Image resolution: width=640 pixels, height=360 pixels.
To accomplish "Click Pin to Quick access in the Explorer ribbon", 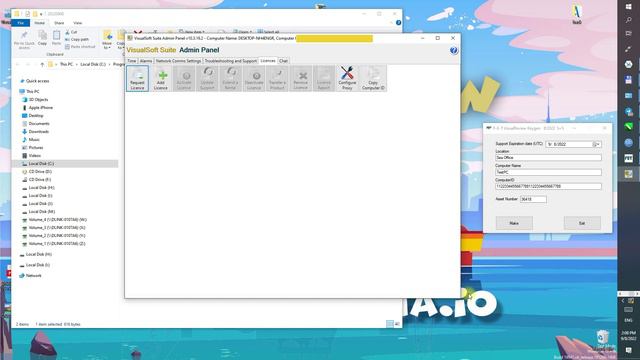I will (x=24, y=40).
